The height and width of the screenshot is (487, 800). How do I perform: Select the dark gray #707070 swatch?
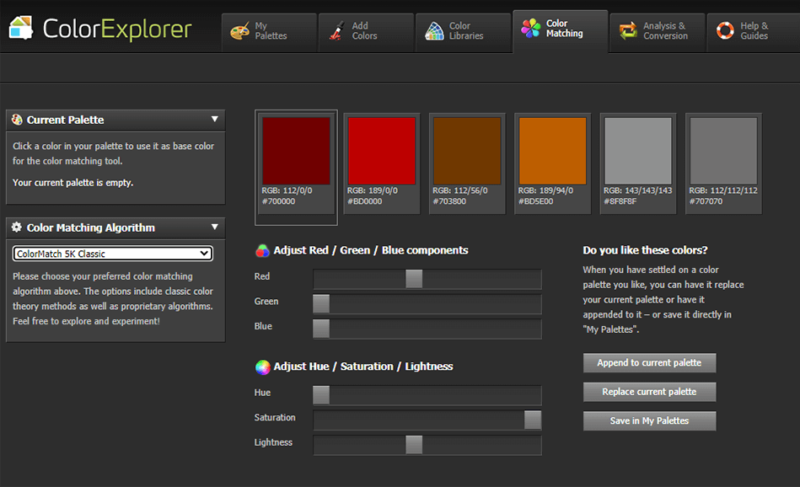click(x=723, y=151)
